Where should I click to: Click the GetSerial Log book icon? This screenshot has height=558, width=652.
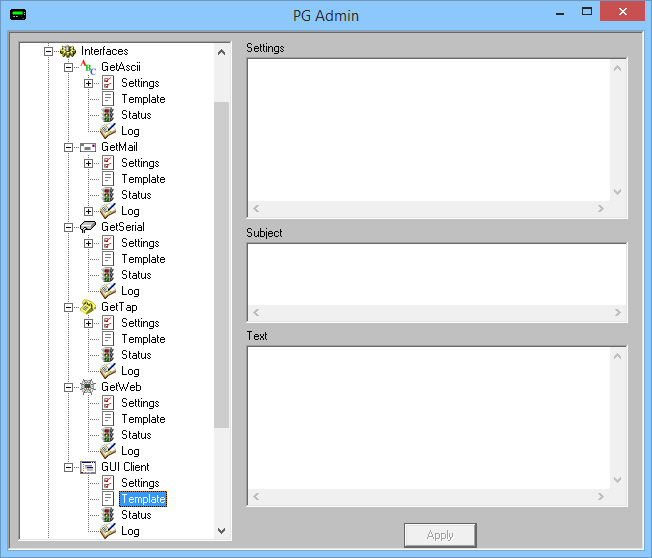[108, 291]
